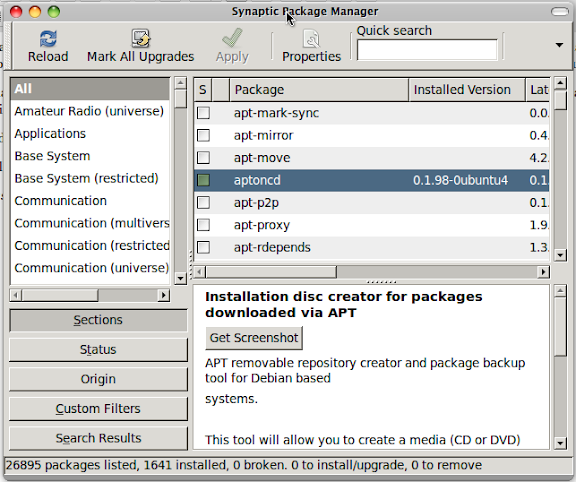The image size is (576, 482).
Task: Click sections list scroll left arrow
Action: click(x=15, y=295)
